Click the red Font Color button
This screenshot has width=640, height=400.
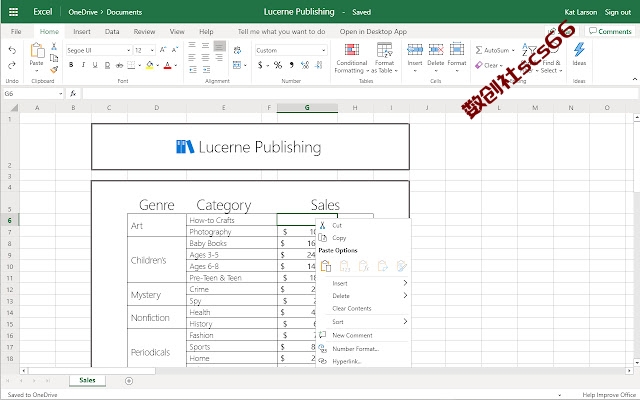[x=167, y=64]
